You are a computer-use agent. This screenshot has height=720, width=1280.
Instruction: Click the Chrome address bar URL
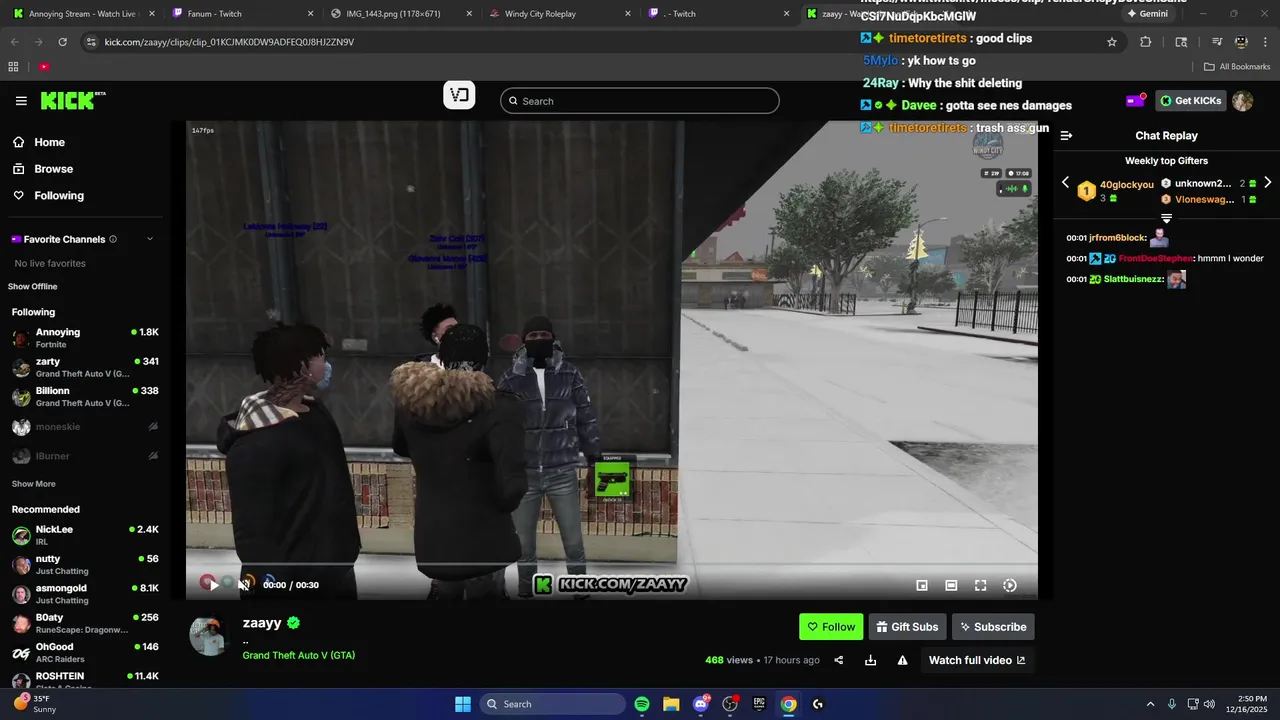coord(229,42)
